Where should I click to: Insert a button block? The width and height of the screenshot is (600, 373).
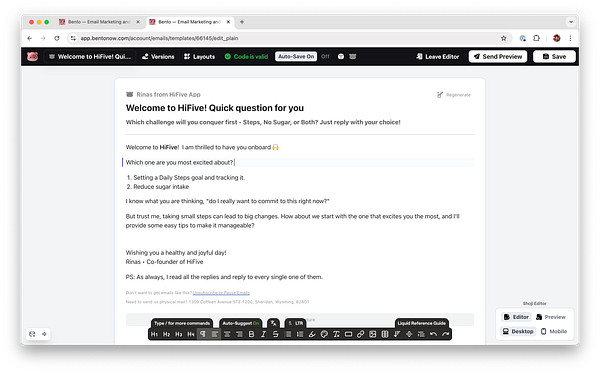pyautogui.click(x=349, y=334)
